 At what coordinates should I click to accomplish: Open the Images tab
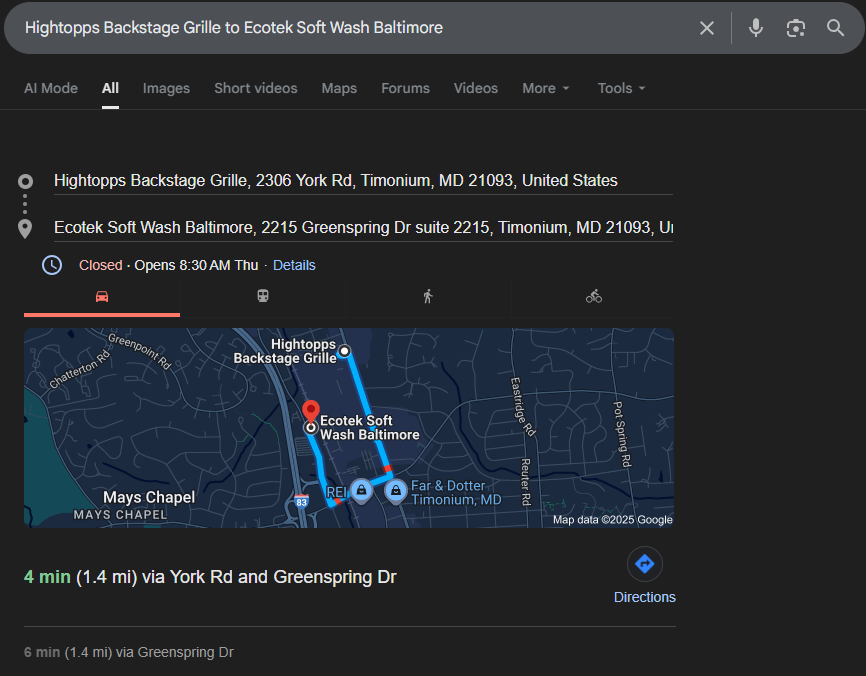(x=166, y=88)
